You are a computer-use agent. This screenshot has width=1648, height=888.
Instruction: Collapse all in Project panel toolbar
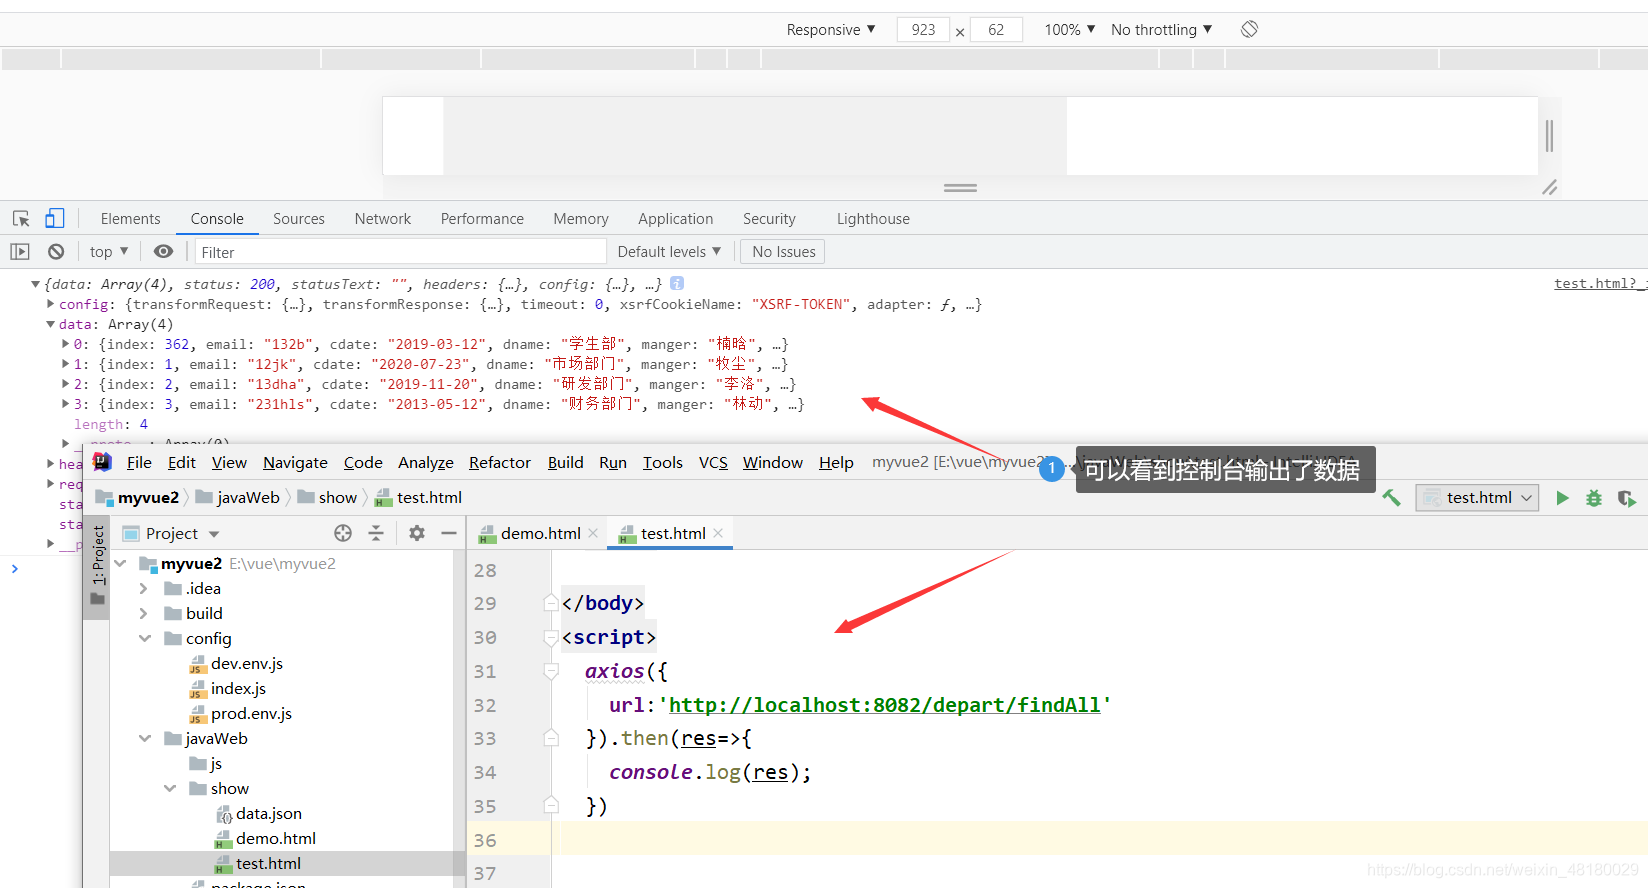tap(376, 533)
